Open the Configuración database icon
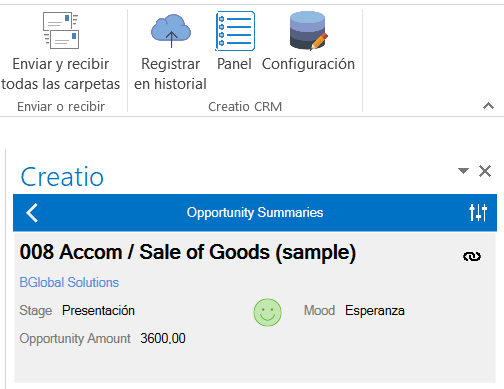Screen dimensions: 504x389 (309, 30)
